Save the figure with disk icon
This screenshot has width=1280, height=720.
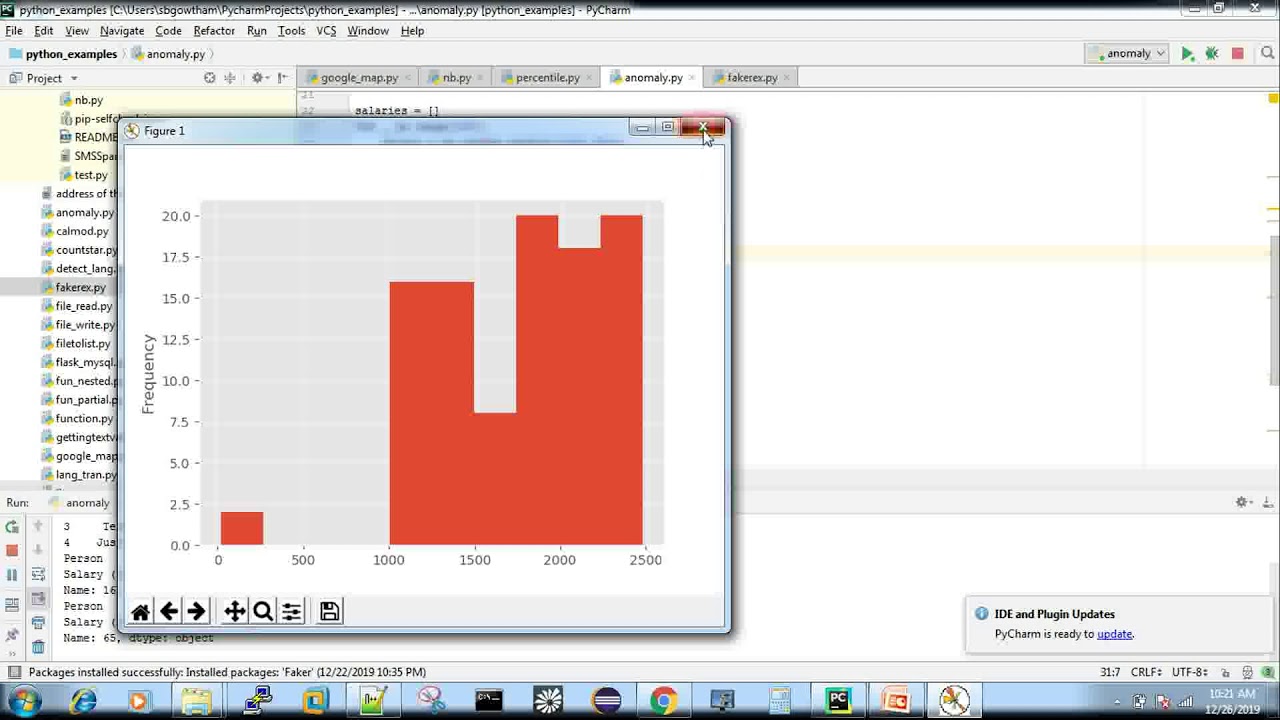pyautogui.click(x=329, y=612)
